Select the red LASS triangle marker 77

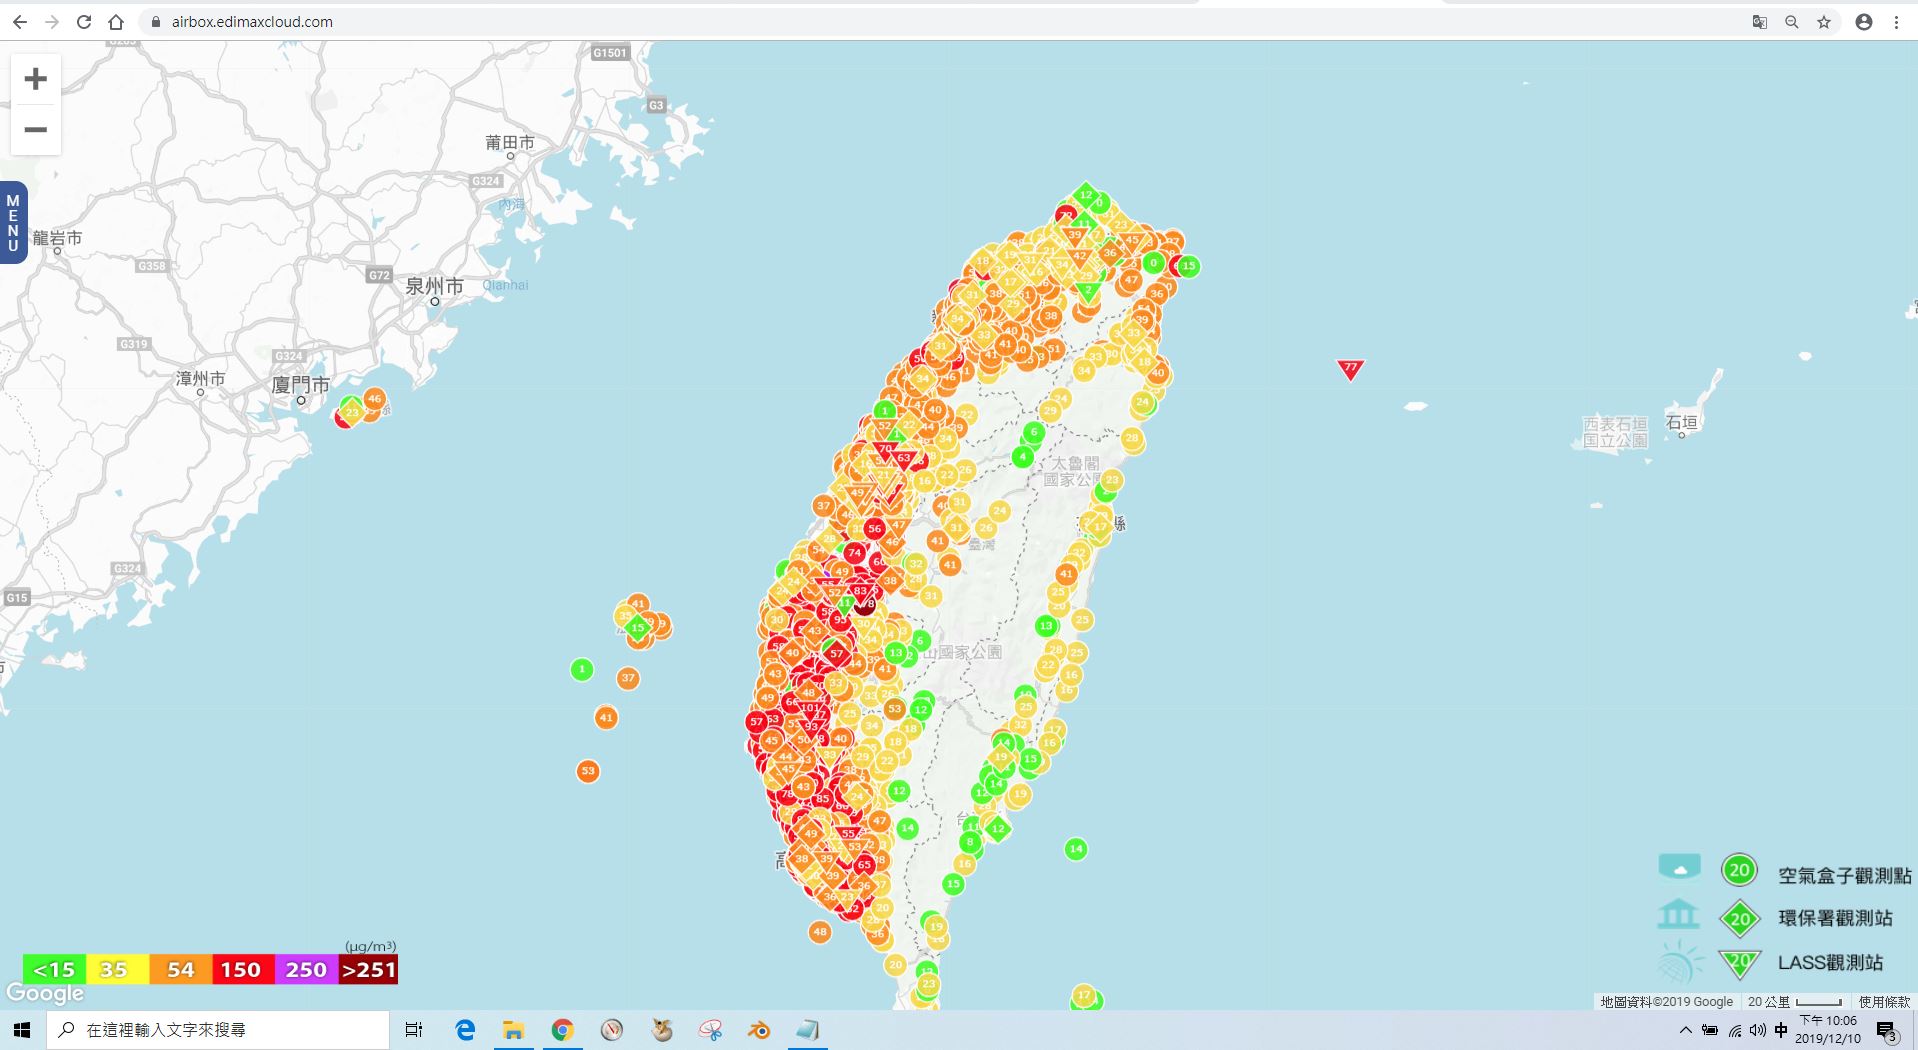click(1350, 369)
